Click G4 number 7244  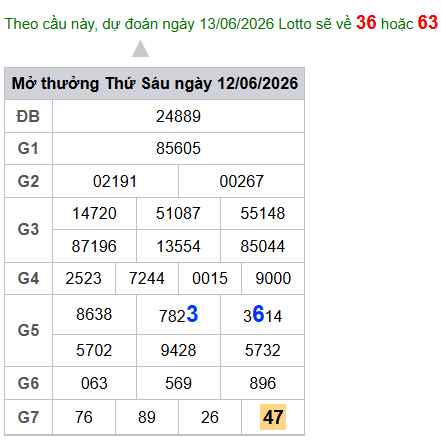pos(147,278)
